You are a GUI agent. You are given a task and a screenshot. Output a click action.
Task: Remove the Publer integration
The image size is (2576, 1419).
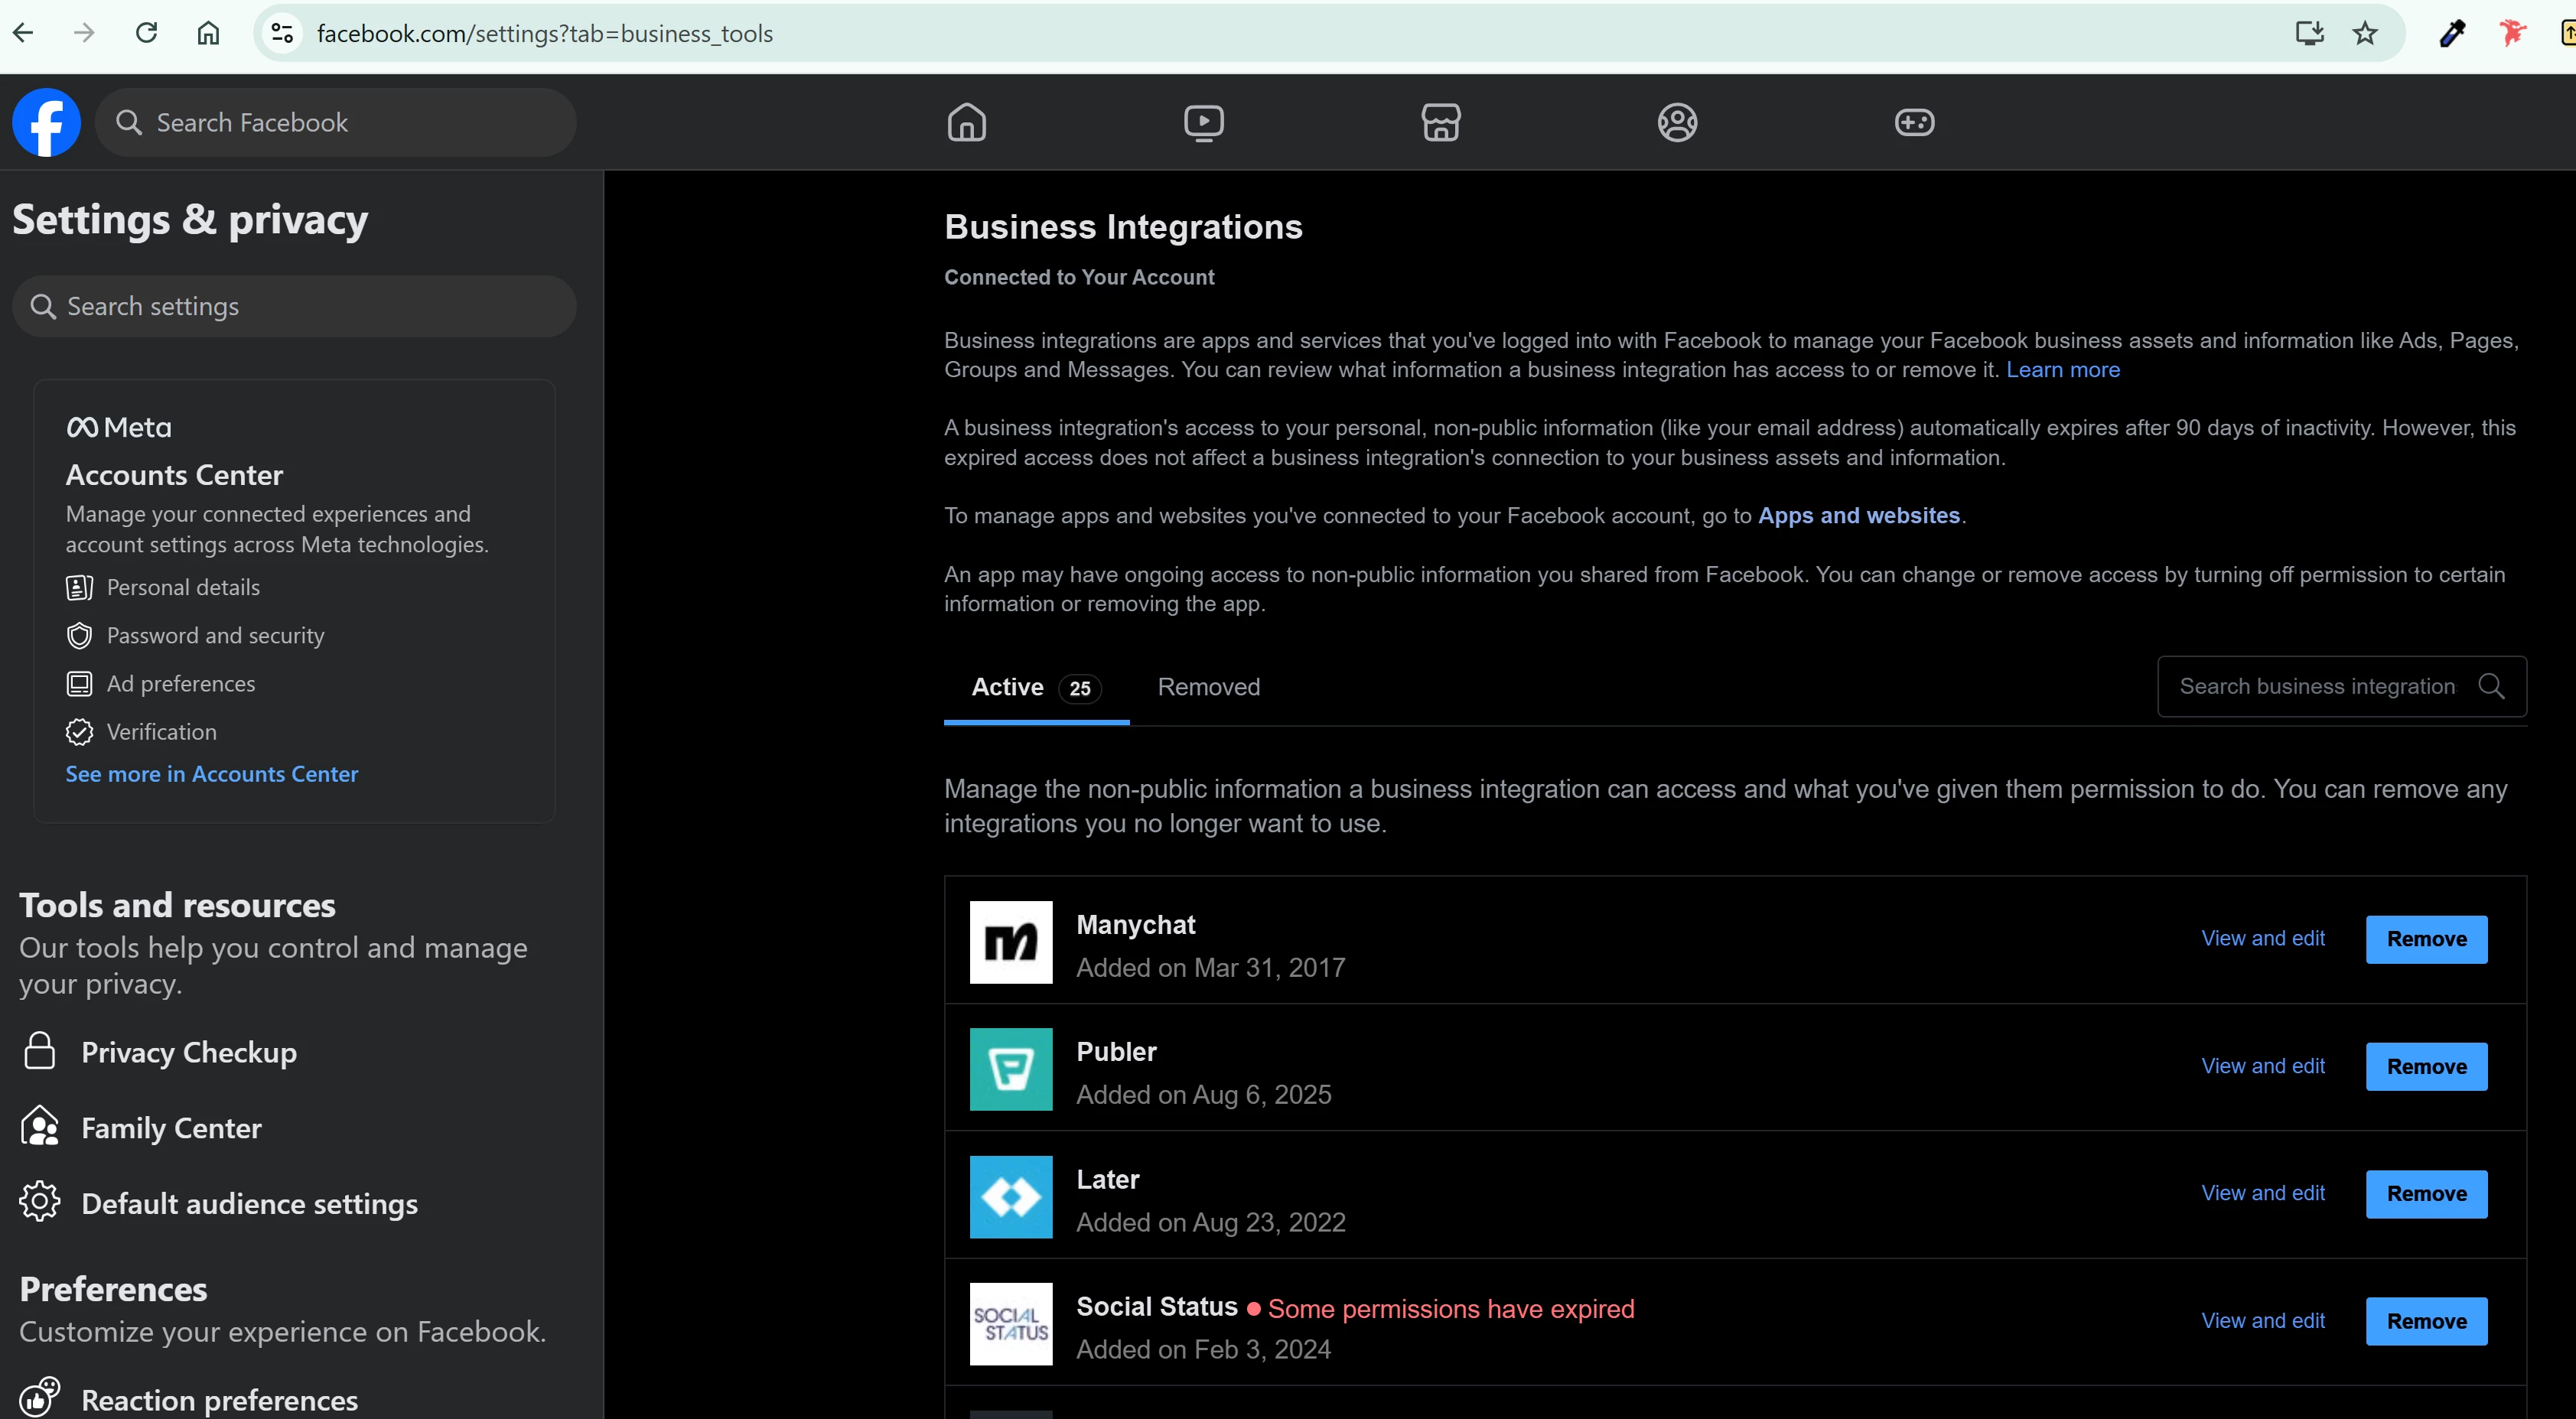pos(2425,1066)
